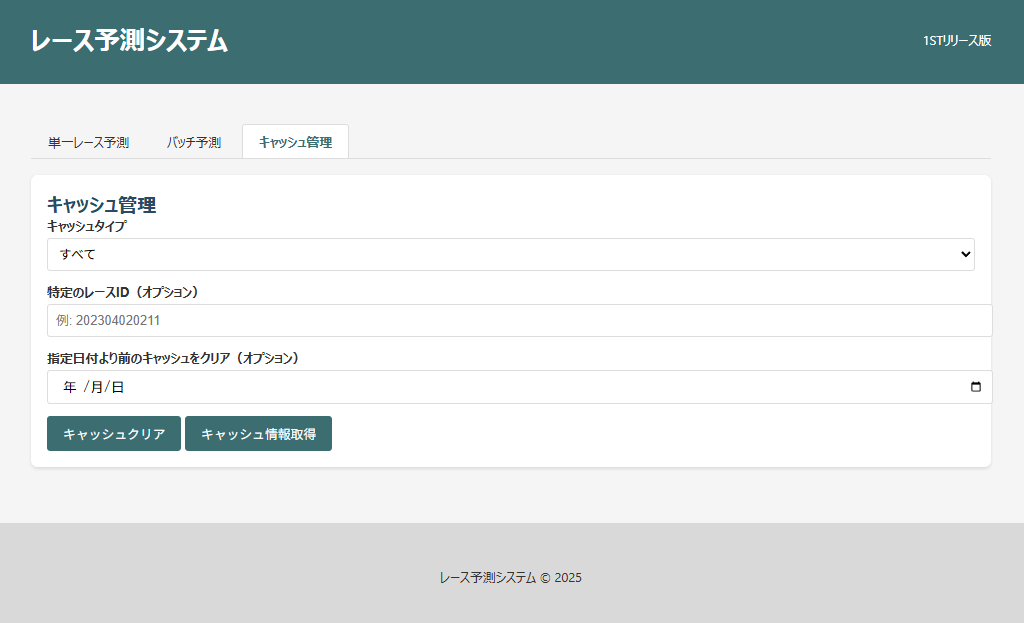Focus the race ID input with placeholder 202304020211
Viewport: 1024px width, 623px height.
pyautogui.click(x=519, y=321)
